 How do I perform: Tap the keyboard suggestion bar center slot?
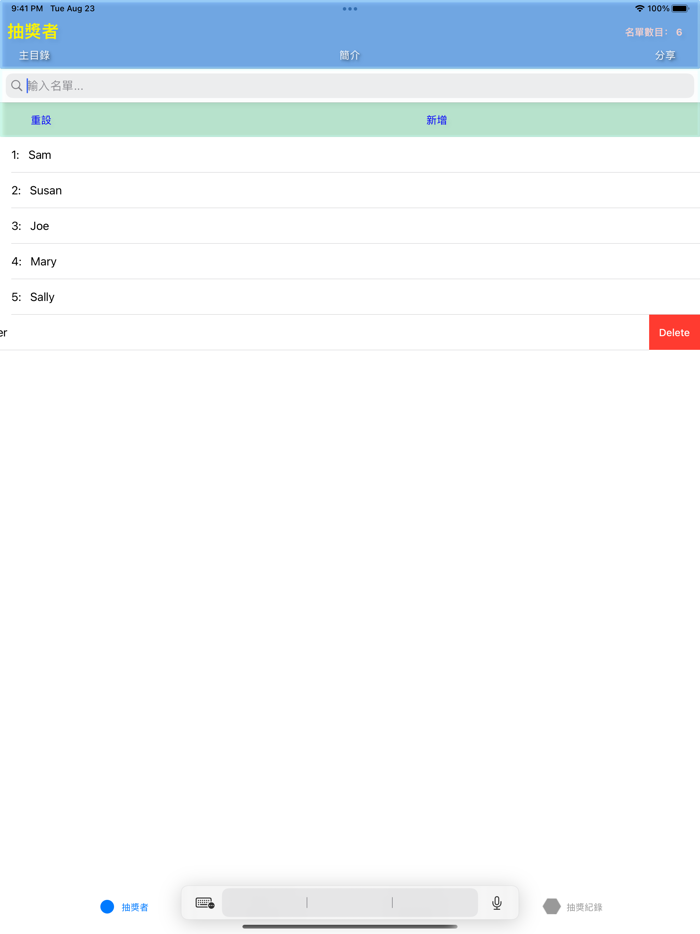tap(350, 903)
